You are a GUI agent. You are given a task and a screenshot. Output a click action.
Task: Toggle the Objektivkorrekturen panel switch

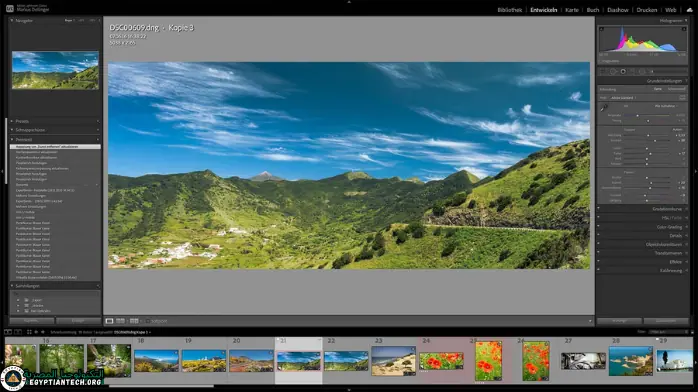[x=598, y=244]
